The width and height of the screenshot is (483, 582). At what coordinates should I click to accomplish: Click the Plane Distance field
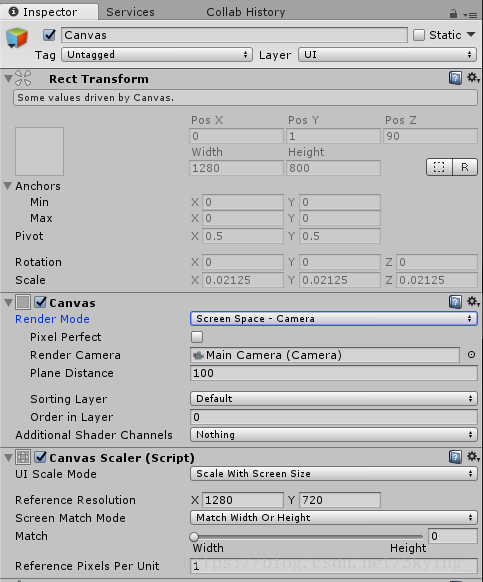click(333, 373)
